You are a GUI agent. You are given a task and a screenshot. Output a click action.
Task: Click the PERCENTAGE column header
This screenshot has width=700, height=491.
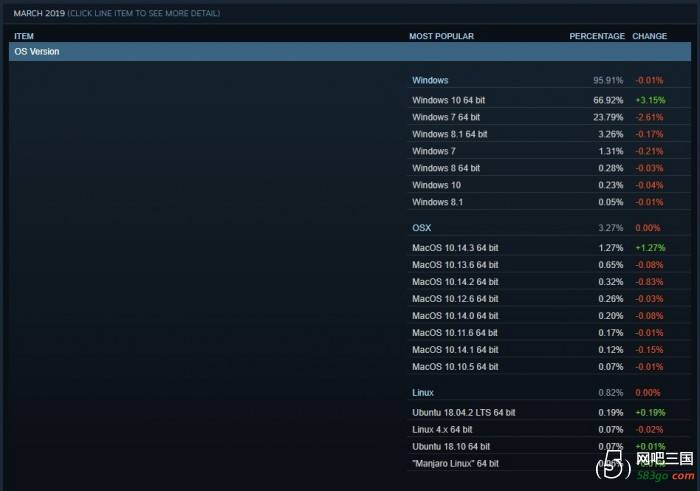597,36
